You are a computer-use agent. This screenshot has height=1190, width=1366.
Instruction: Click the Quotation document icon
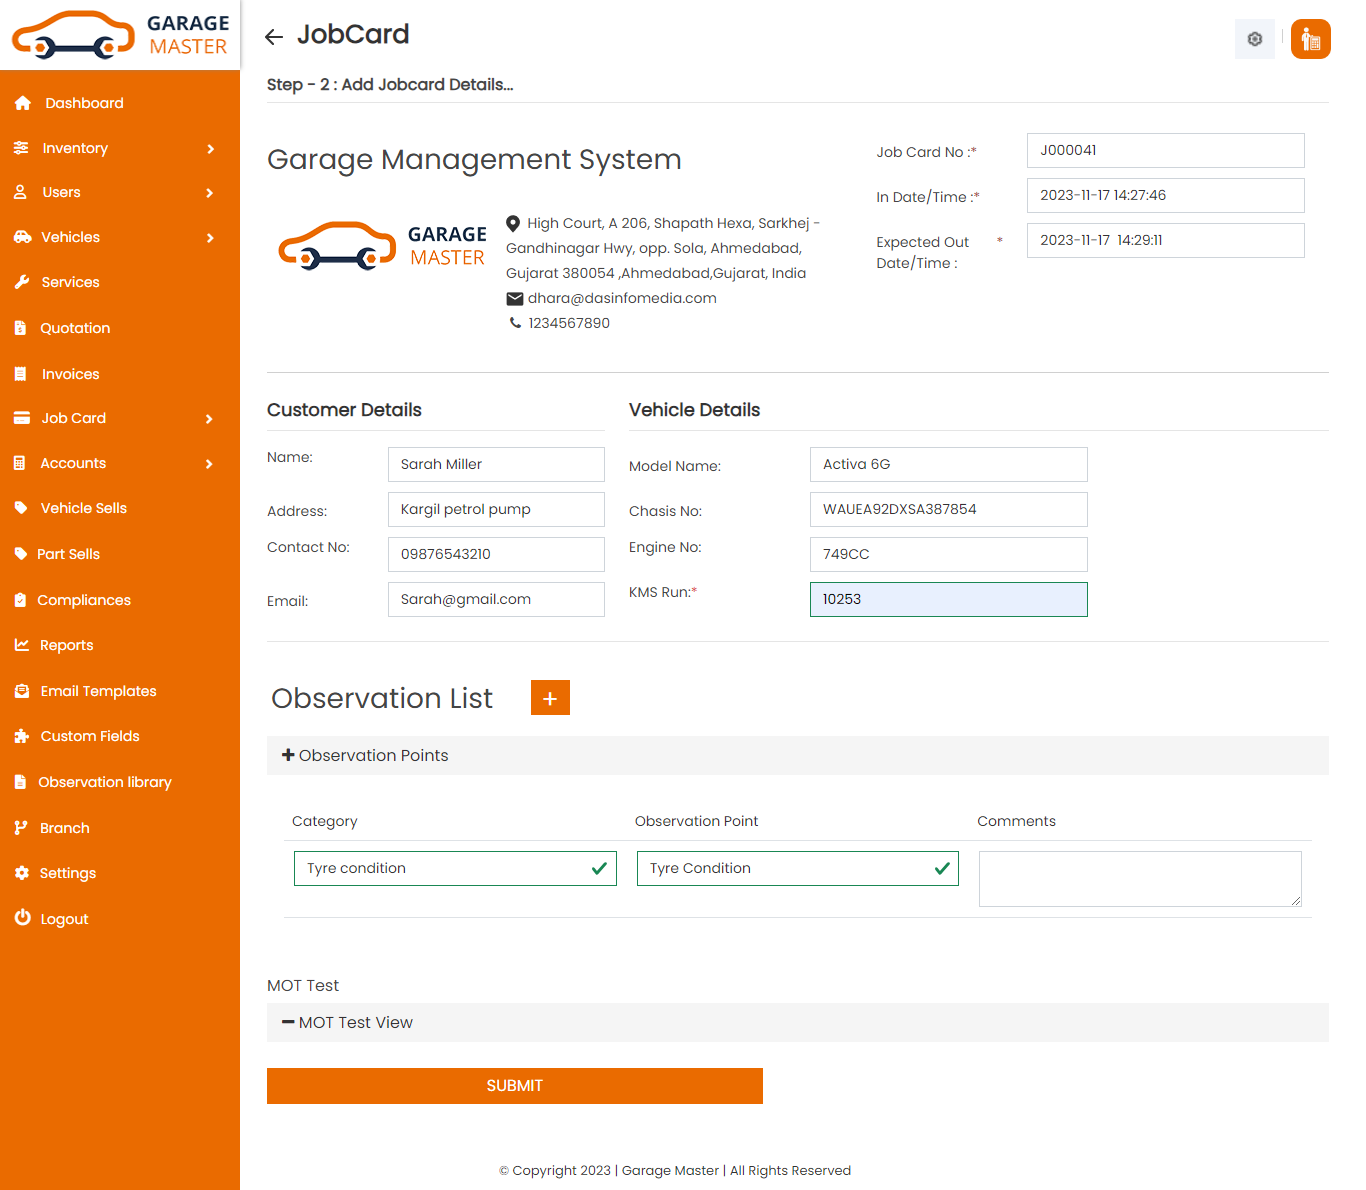[x=20, y=328]
